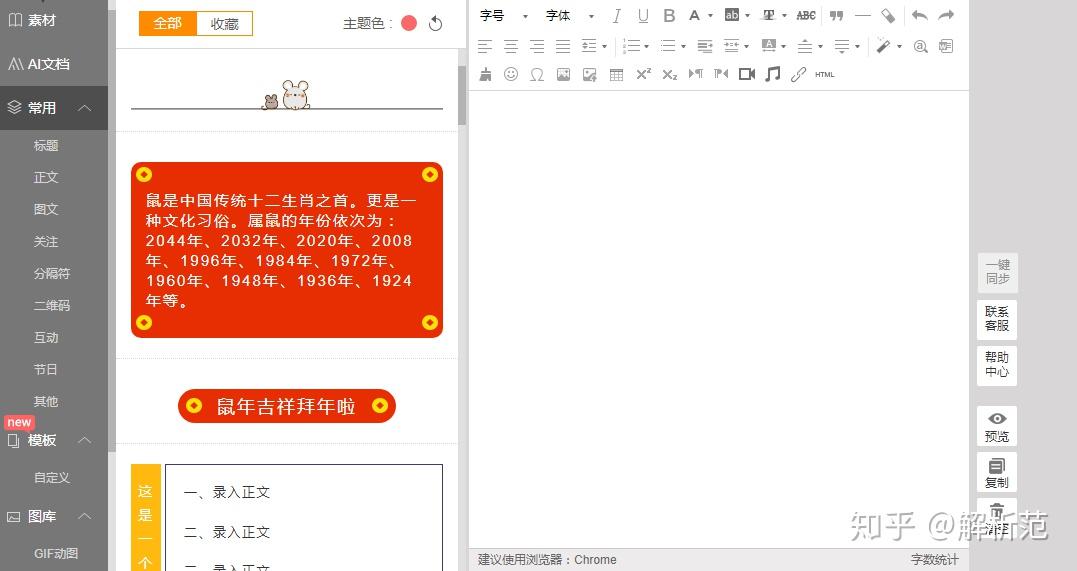Open the unordered list dropdown
Viewport: 1077px width, 571px height.
tap(683, 46)
